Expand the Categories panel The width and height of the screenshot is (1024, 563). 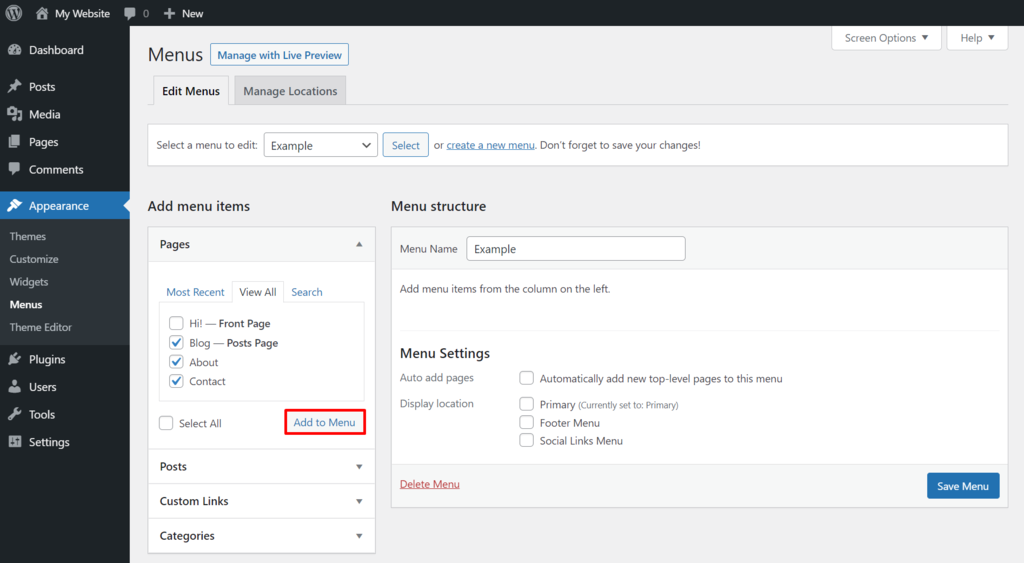(x=261, y=536)
